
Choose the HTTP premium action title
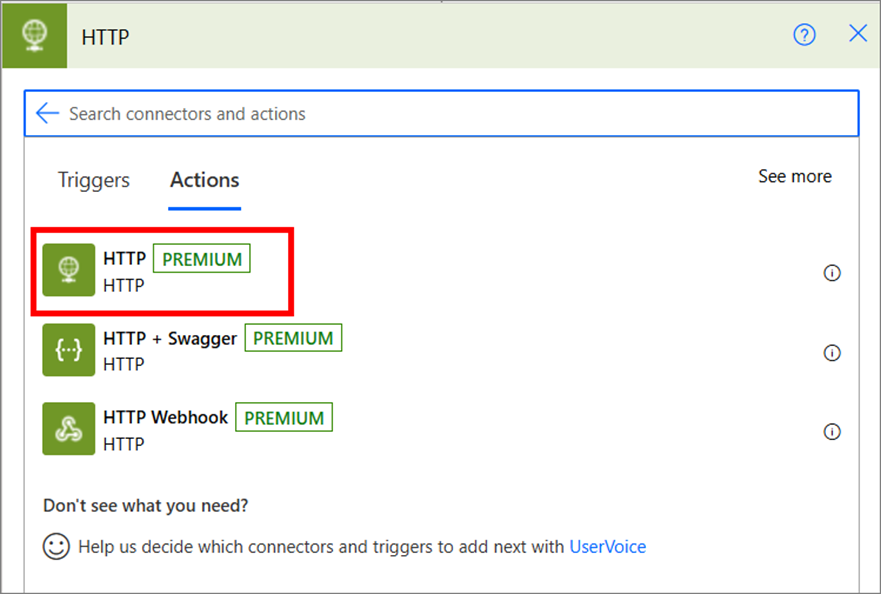124,259
